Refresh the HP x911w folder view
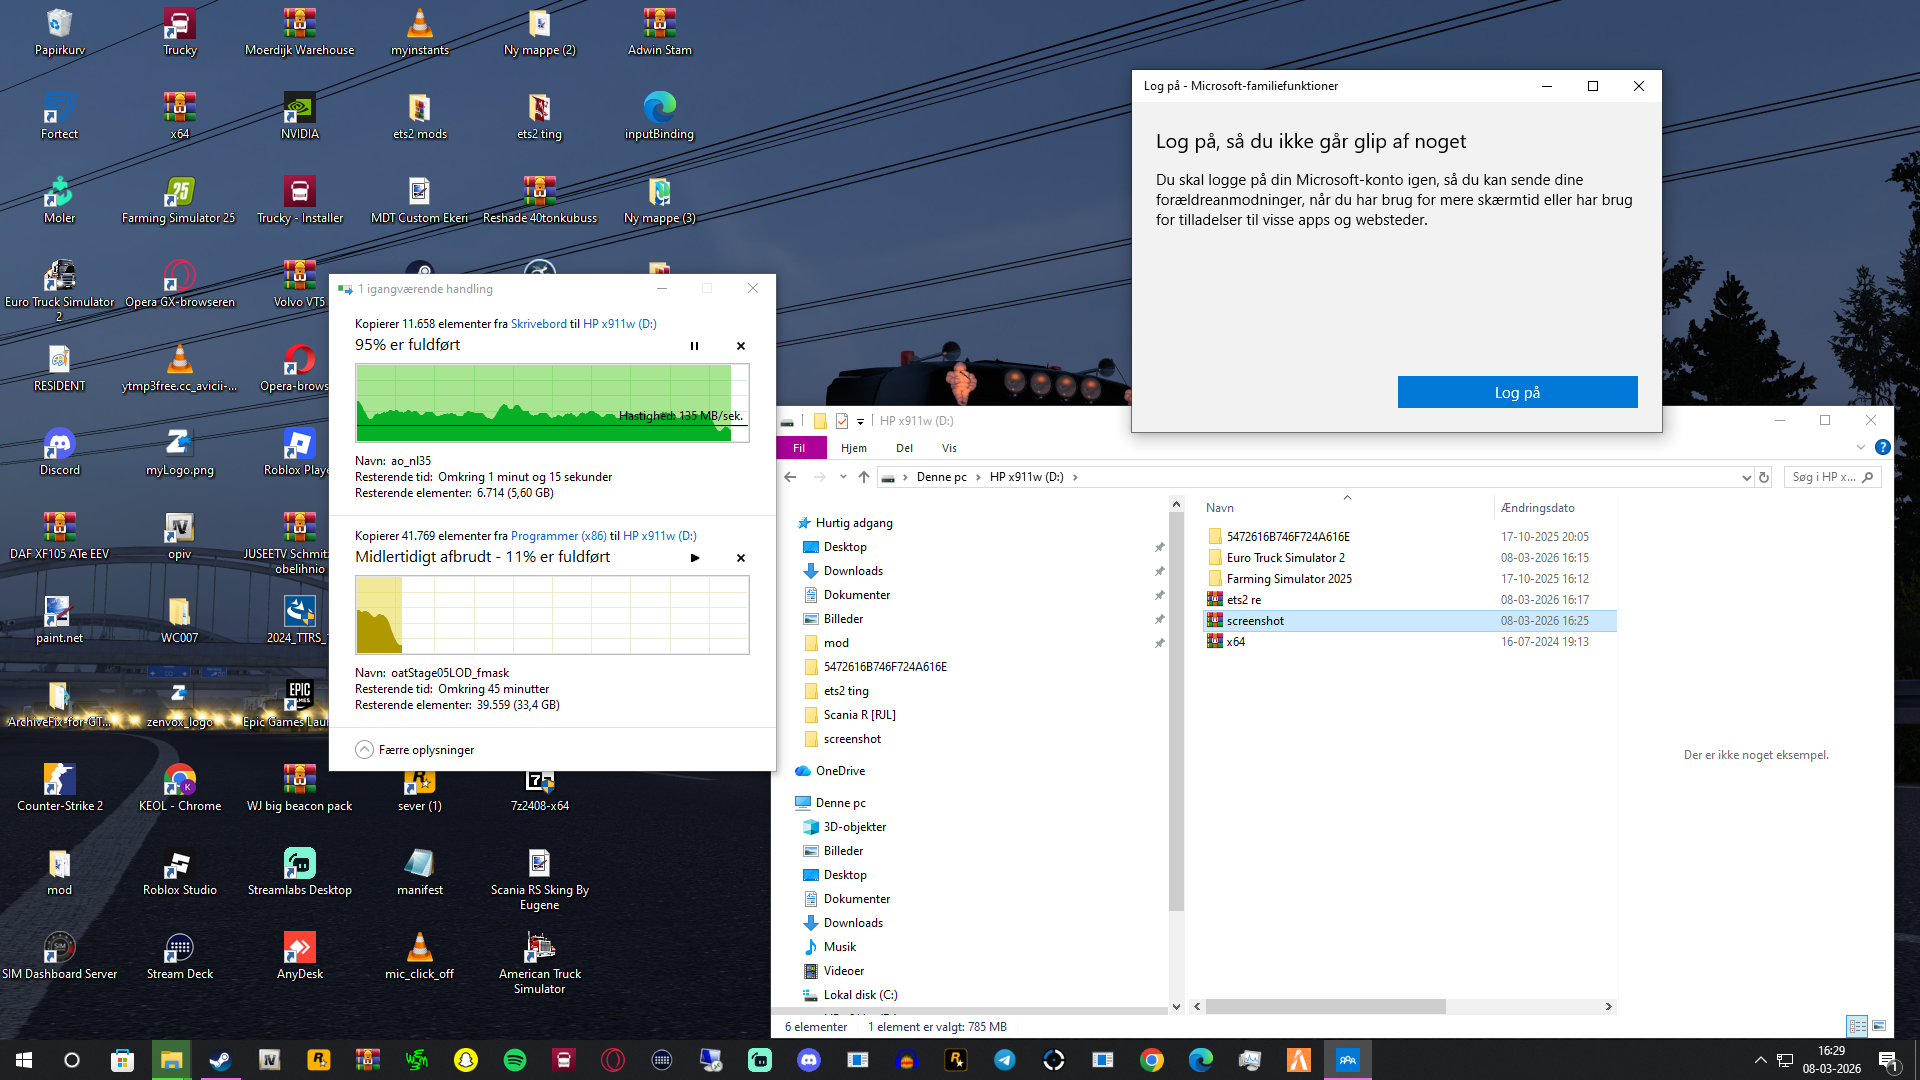The height and width of the screenshot is (1080, 1920). click(x=1764, y=478)
